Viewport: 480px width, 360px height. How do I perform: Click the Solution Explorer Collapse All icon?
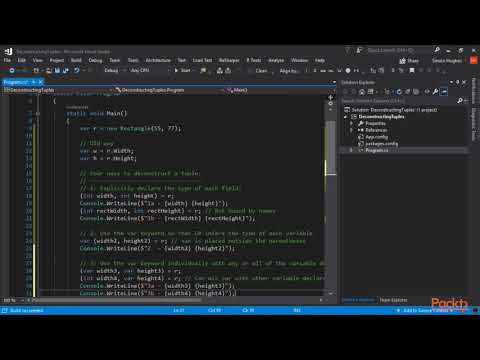(x=407, y=92)
